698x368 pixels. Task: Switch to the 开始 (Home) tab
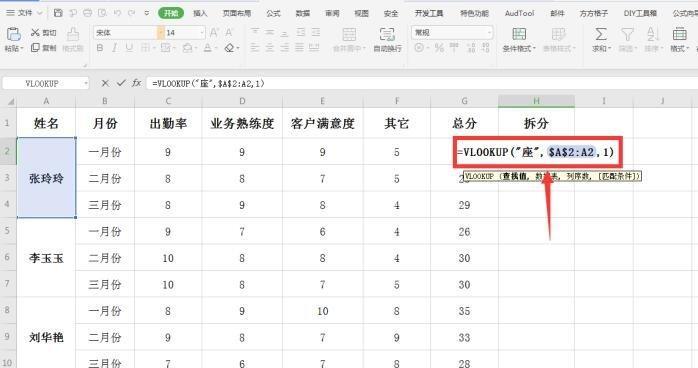point(171,13)
